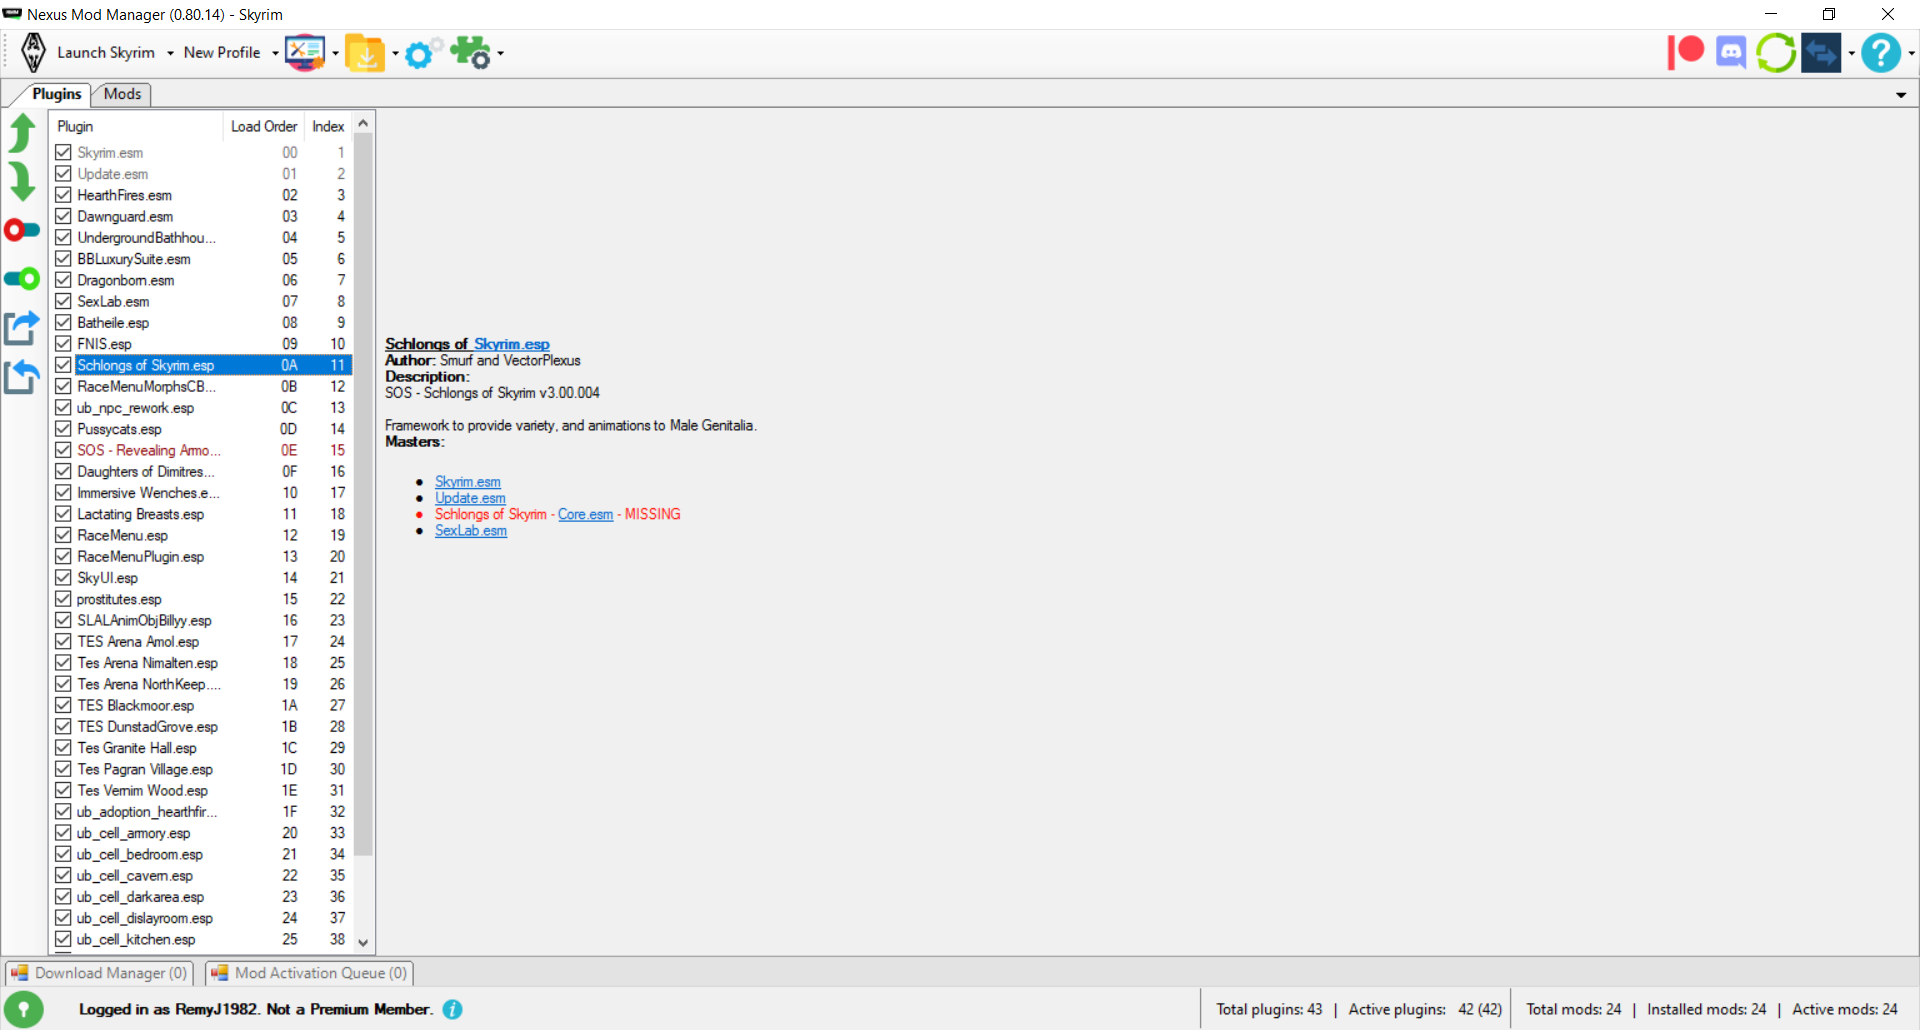Open the login arrows dropdown arrow
1920x1030 pixels.
[1851, 53]
